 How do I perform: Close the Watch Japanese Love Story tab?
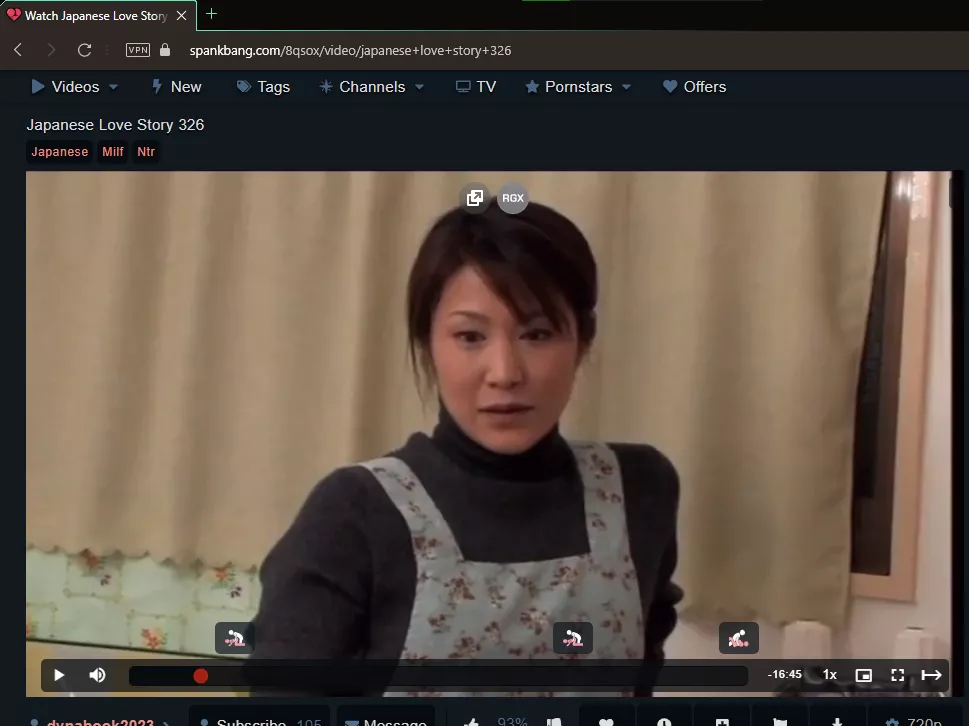click(182, 15)
